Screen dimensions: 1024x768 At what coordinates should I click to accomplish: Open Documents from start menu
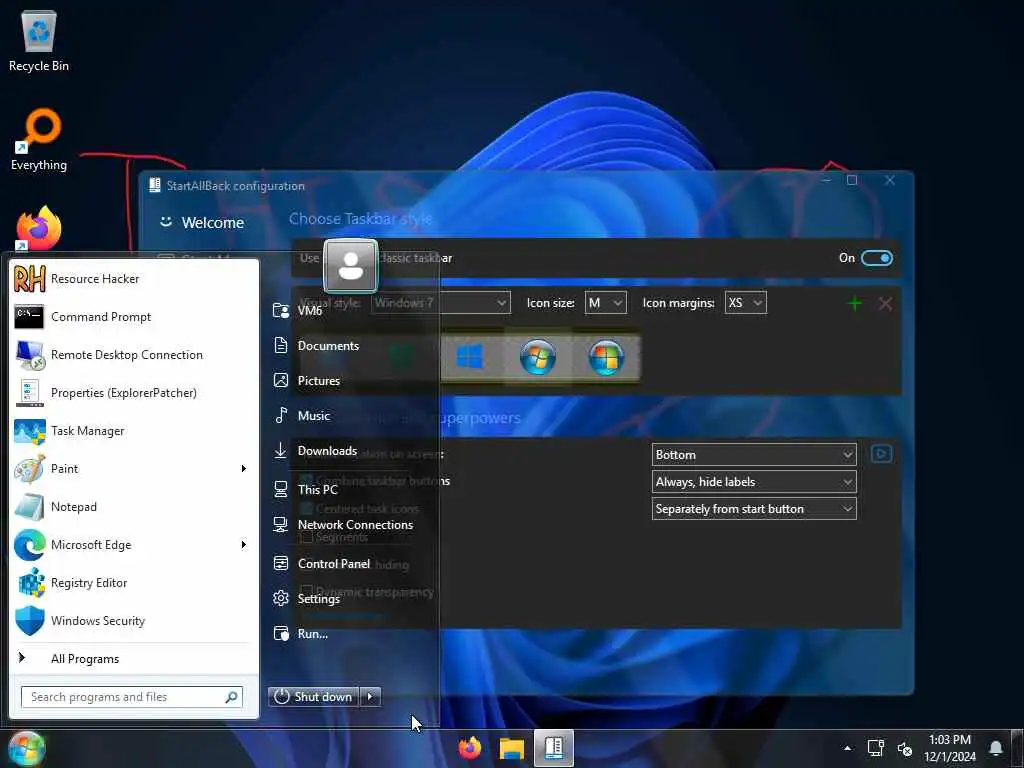point(316,345)
